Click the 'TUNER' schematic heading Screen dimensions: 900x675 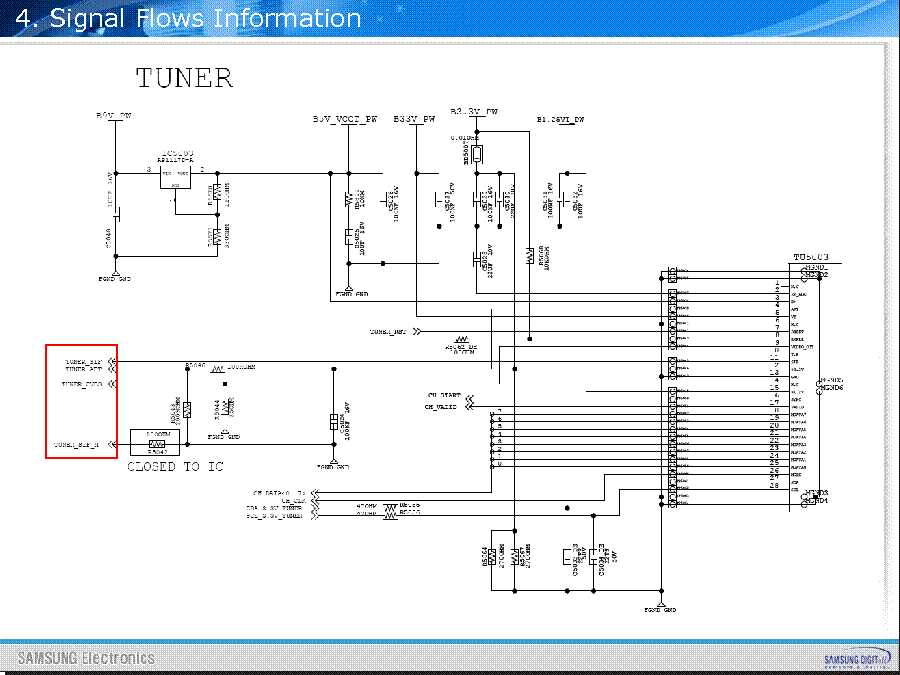(x=185, y=78)
